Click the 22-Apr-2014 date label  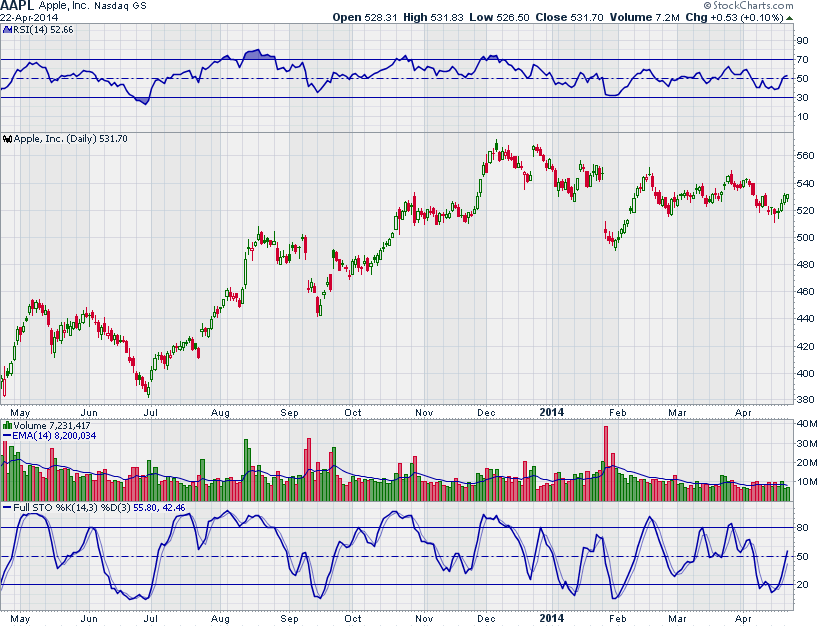coord(29,17)
